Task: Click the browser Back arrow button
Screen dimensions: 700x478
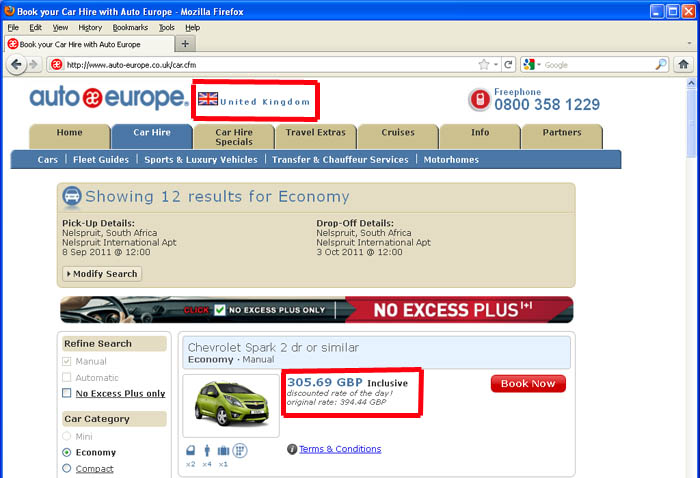Action: tap(16, 65)
